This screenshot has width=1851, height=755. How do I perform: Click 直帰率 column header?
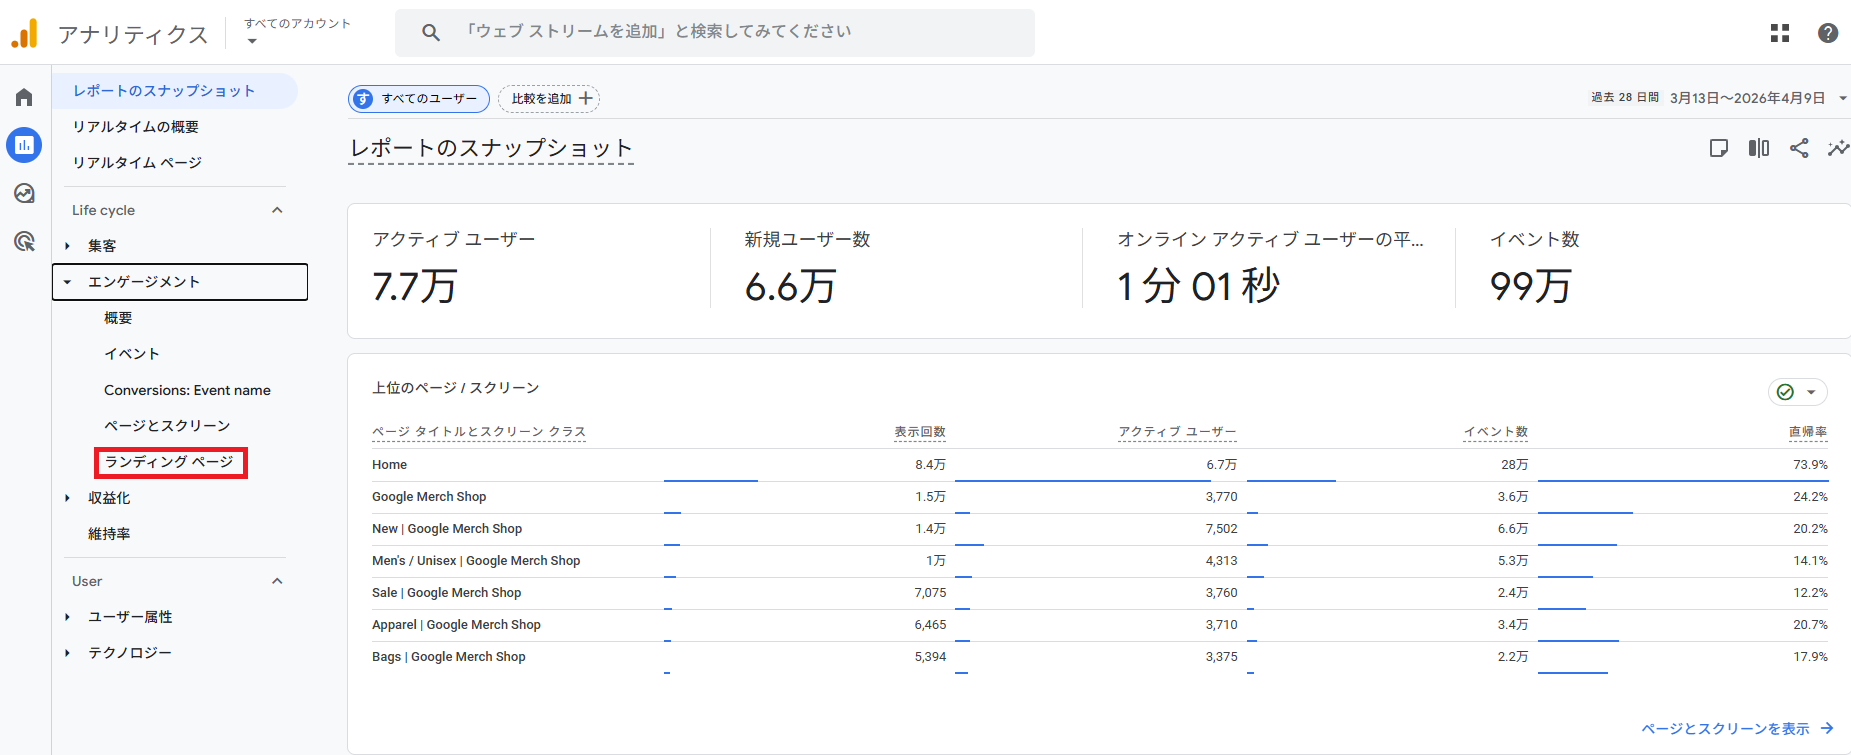click(1808, 432)
